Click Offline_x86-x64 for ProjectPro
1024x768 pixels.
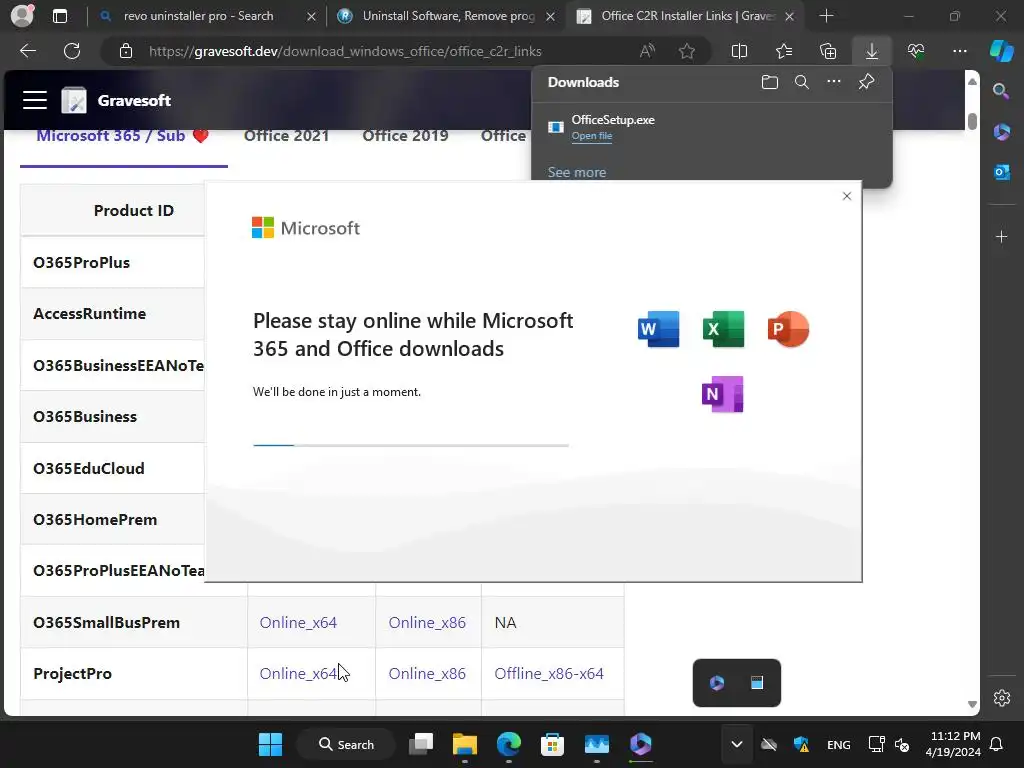(549, 673)
